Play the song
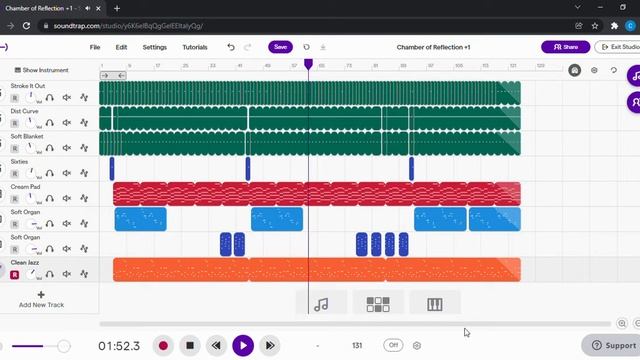This screenshot has height=360, width=640. coord(243,346)
